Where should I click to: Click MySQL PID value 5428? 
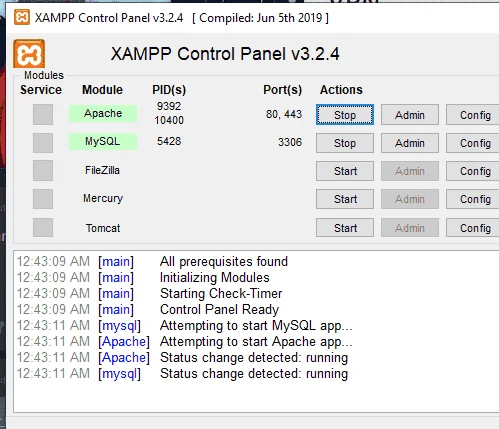(x=169, y=141)
